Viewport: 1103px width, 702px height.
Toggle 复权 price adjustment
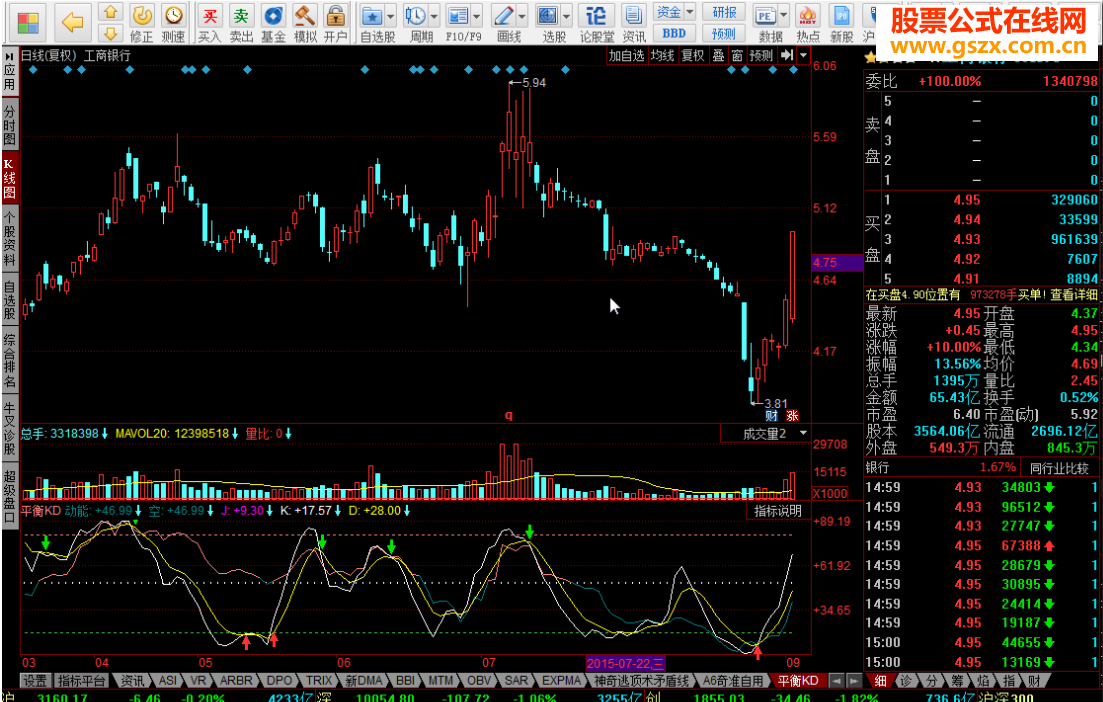(693, 55)
